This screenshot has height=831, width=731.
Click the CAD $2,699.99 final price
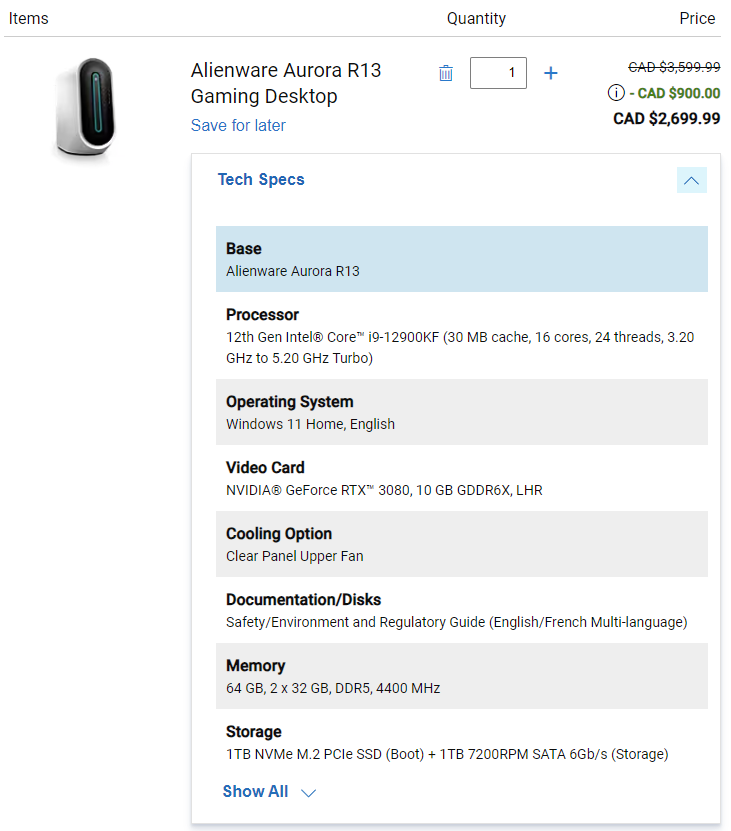tap(666, 119)
